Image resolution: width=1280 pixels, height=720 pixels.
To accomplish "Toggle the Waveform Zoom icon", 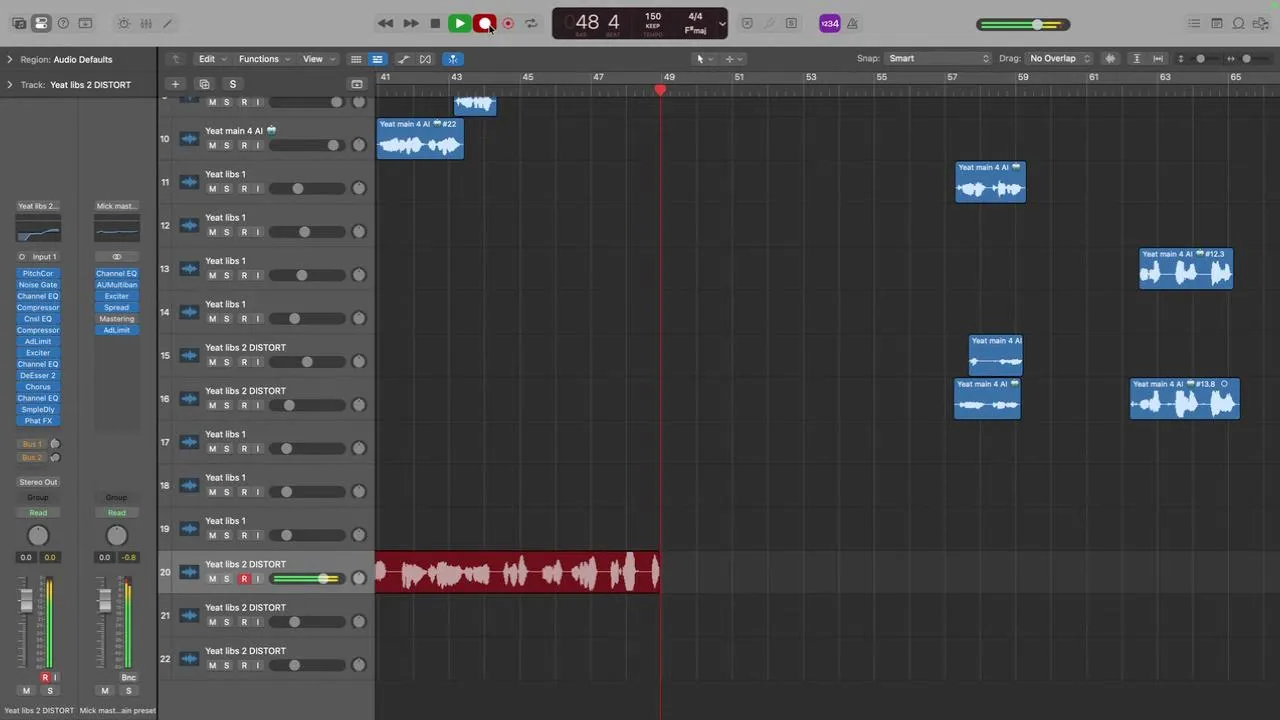I will (x=1110, y=59).
